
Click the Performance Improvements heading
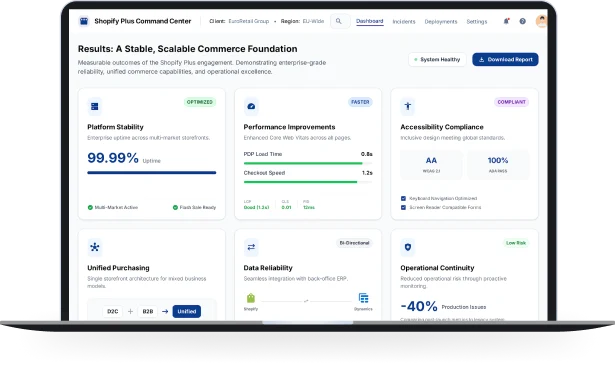289,127
